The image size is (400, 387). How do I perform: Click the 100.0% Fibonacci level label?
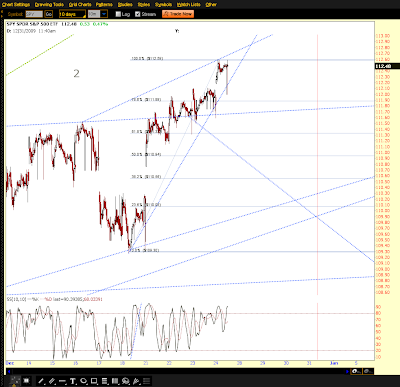tap(147, 59)
